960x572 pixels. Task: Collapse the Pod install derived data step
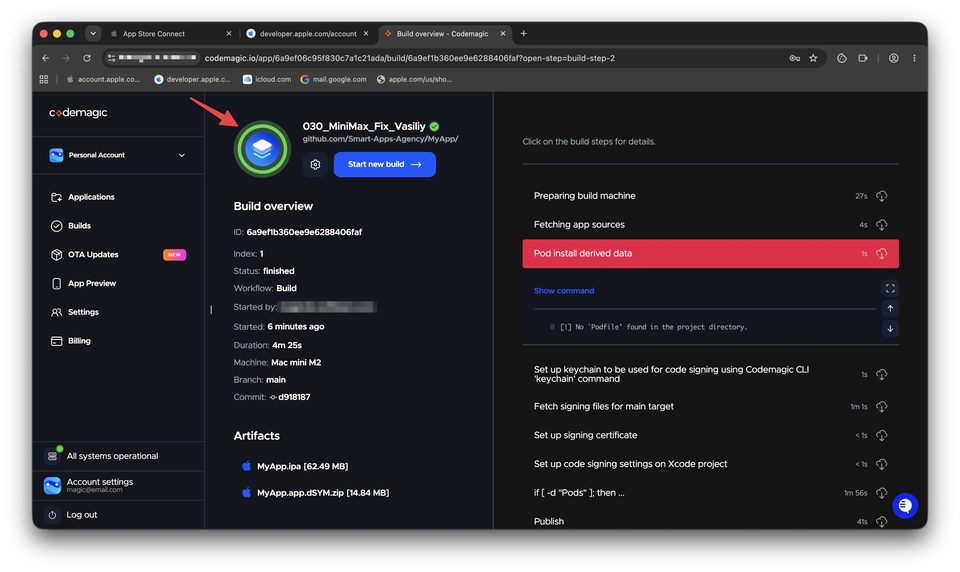pos(710,254)
